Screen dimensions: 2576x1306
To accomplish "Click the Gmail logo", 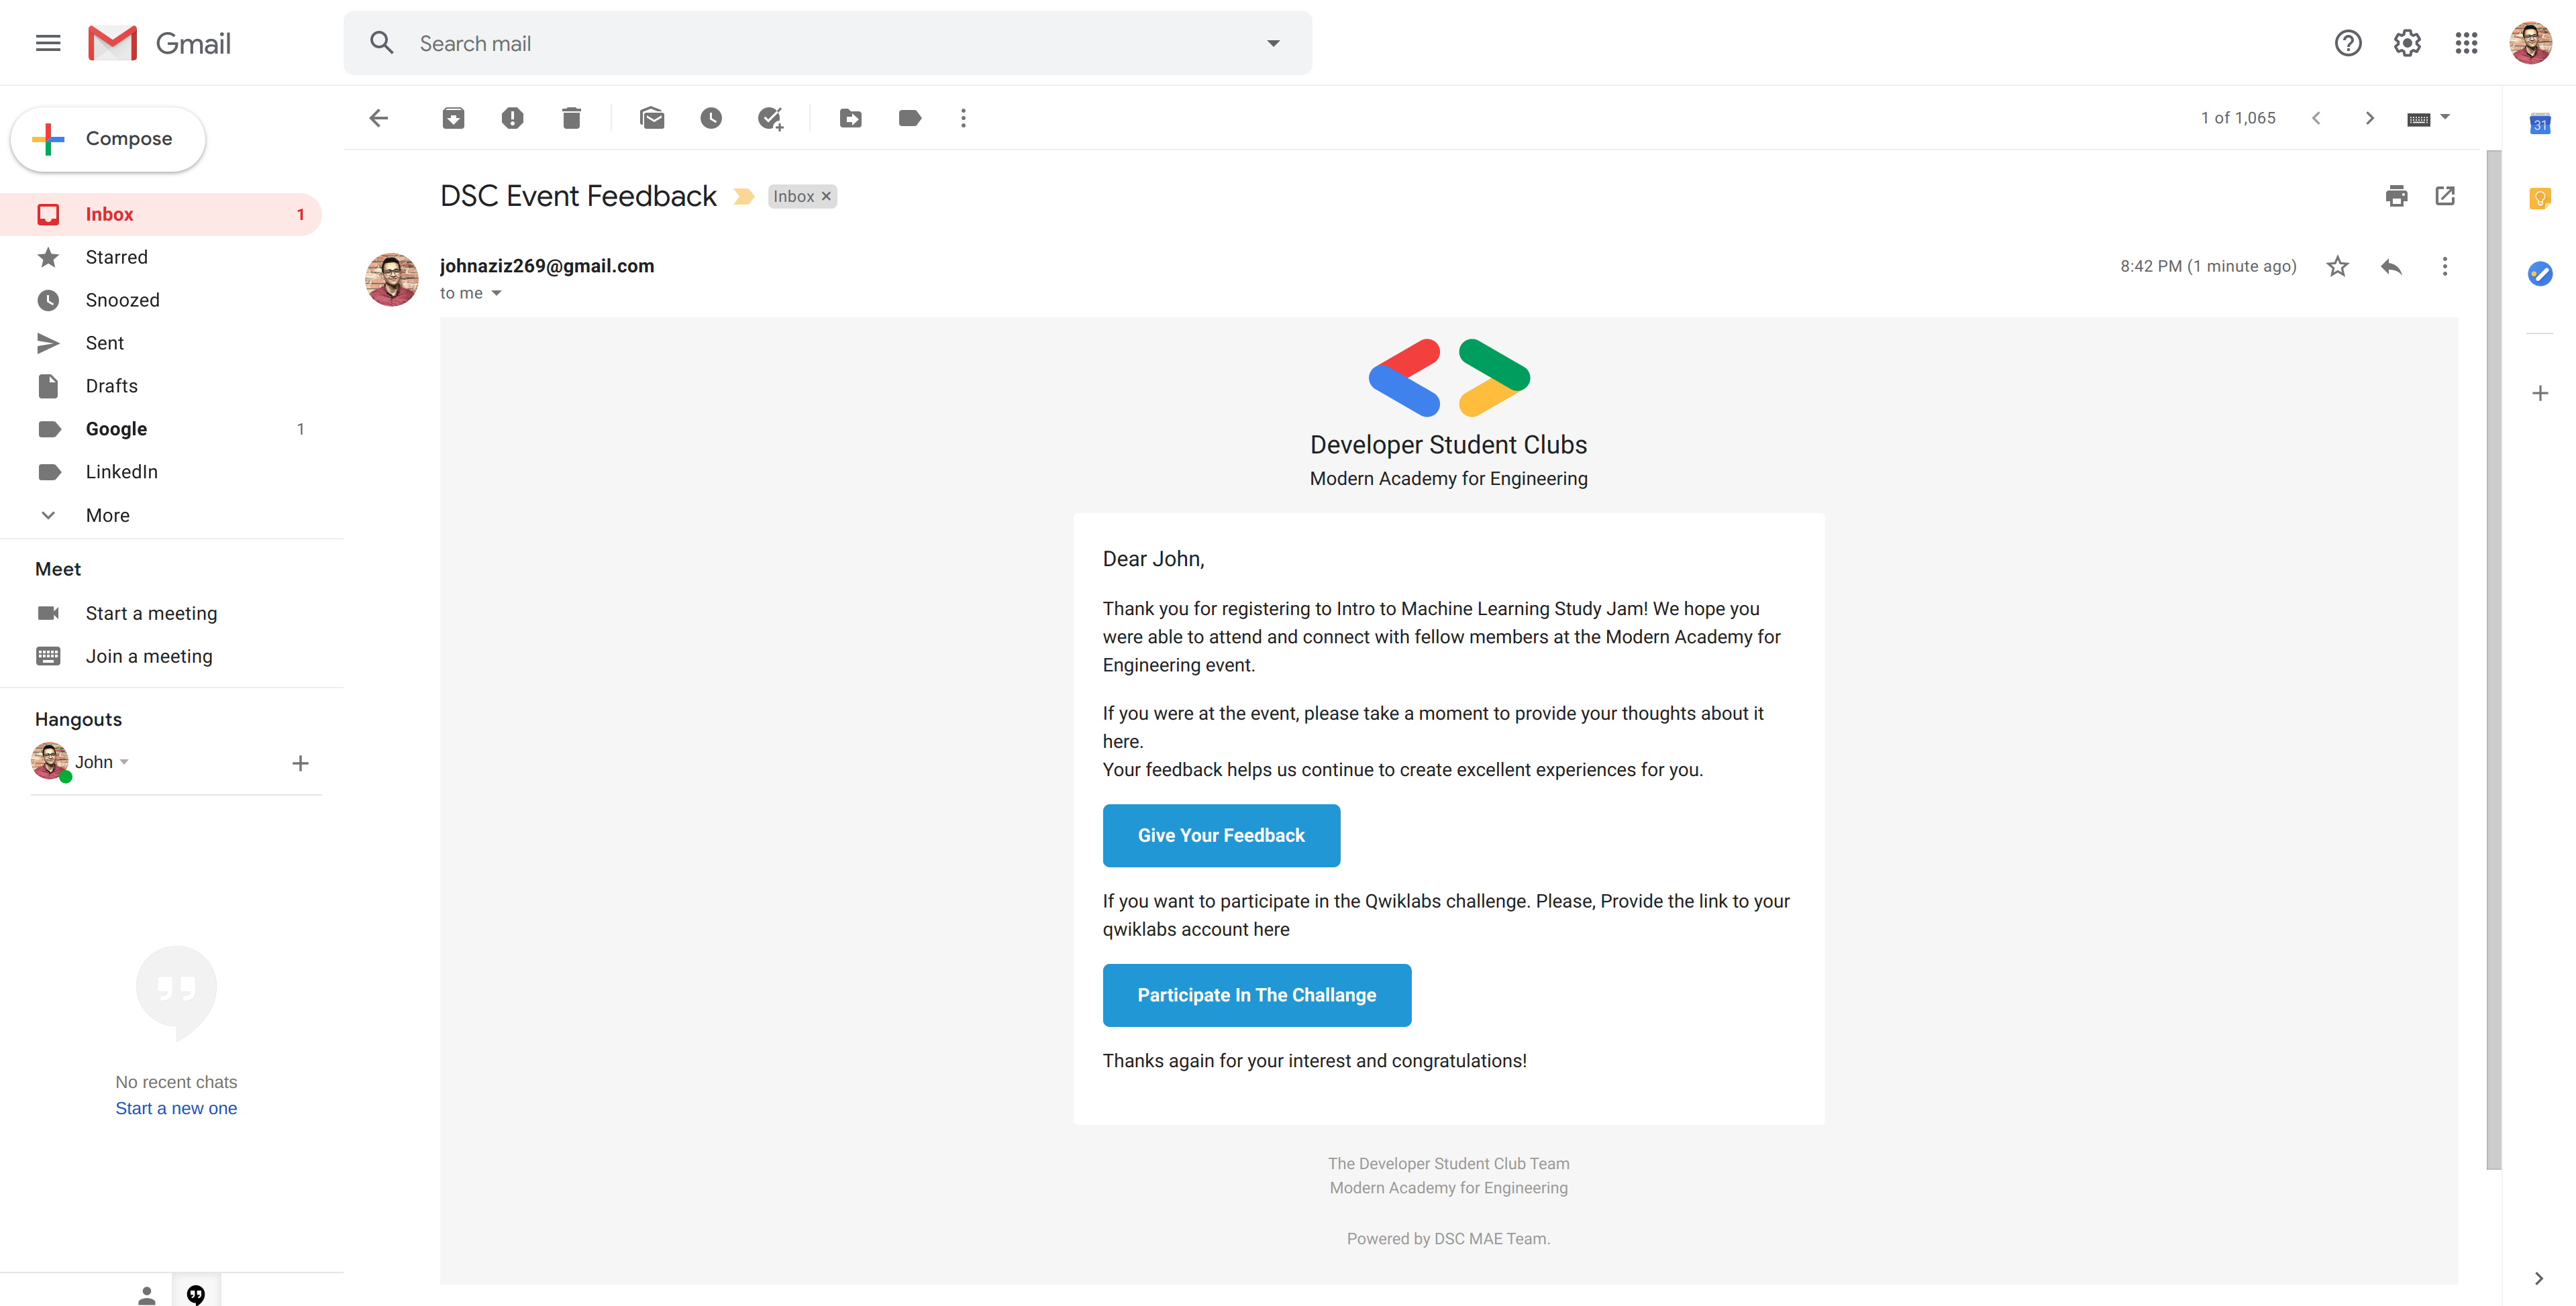I will click(159, 43).
